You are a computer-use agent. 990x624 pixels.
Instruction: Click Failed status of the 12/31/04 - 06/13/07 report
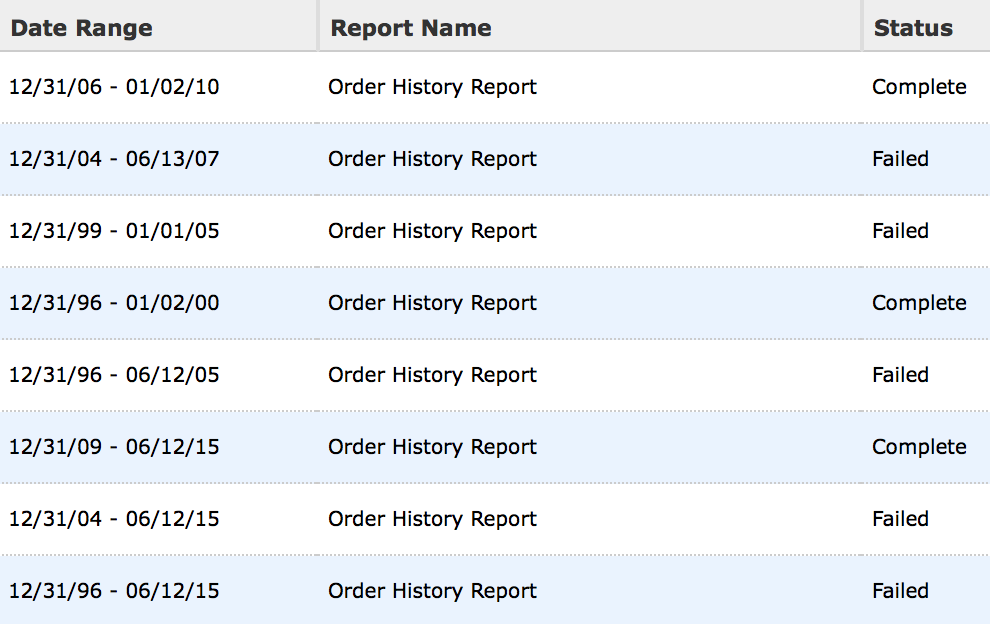pos(900,159)
